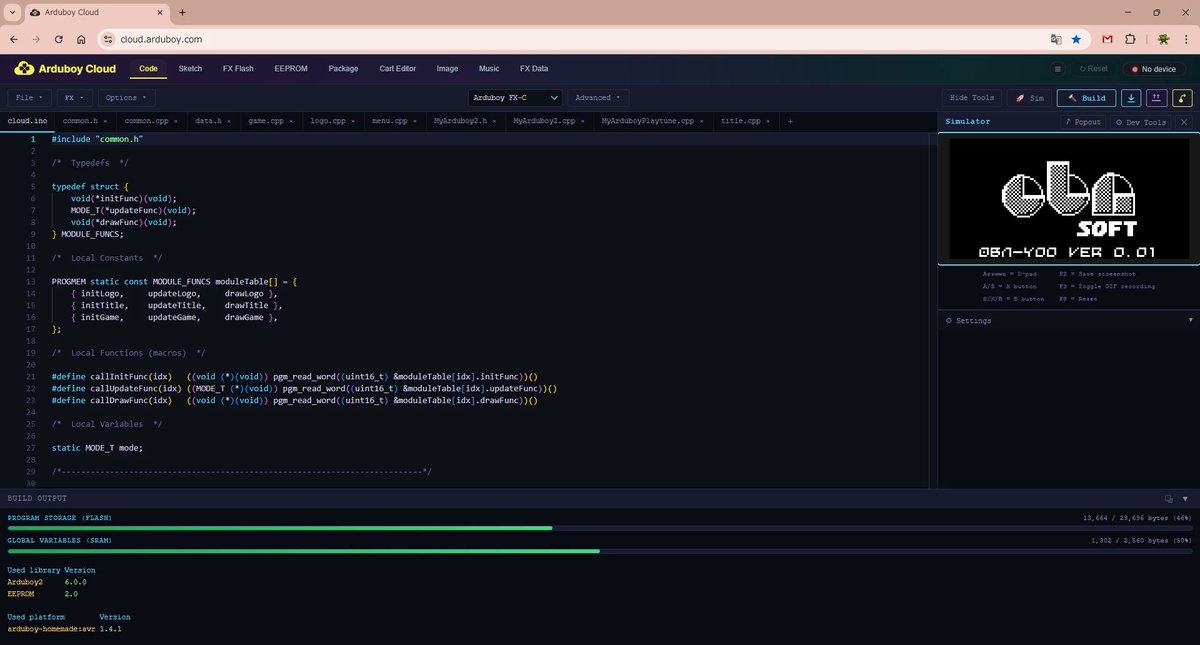Add a new file tab with plus
The width and height of the screenshot is (1200, 645).
(x=790, y=121)
